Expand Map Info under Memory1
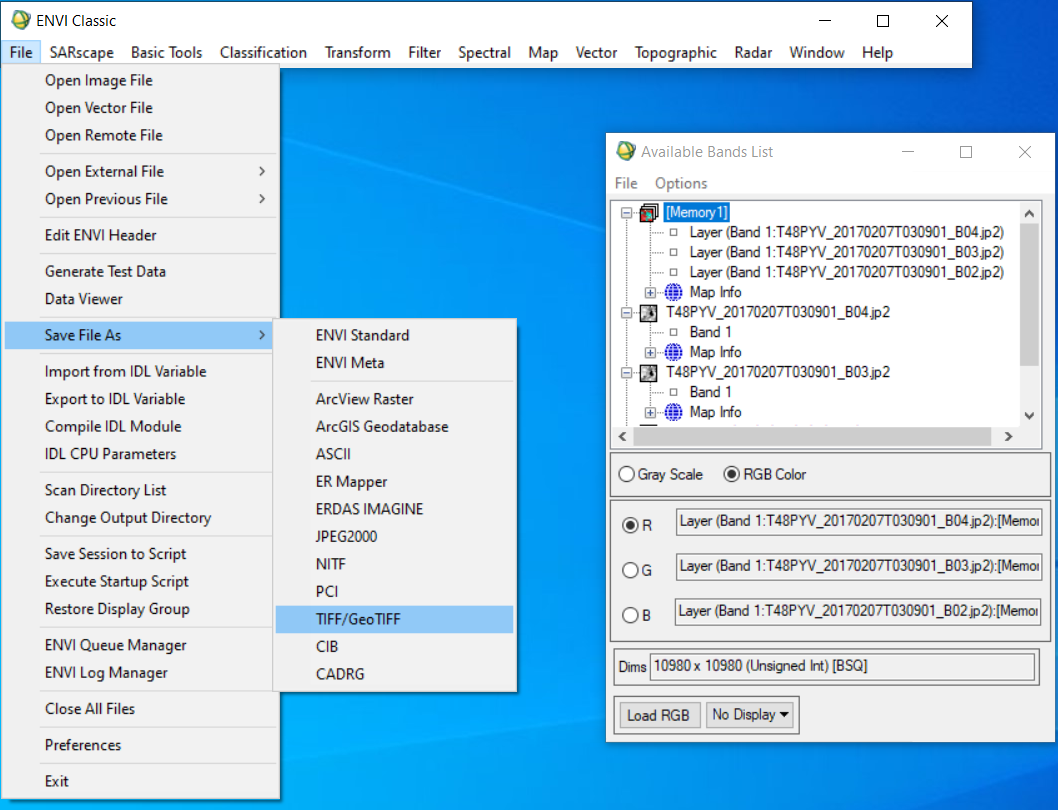The width and height of the screenshot is (1058, 810). tap(650, 292)
